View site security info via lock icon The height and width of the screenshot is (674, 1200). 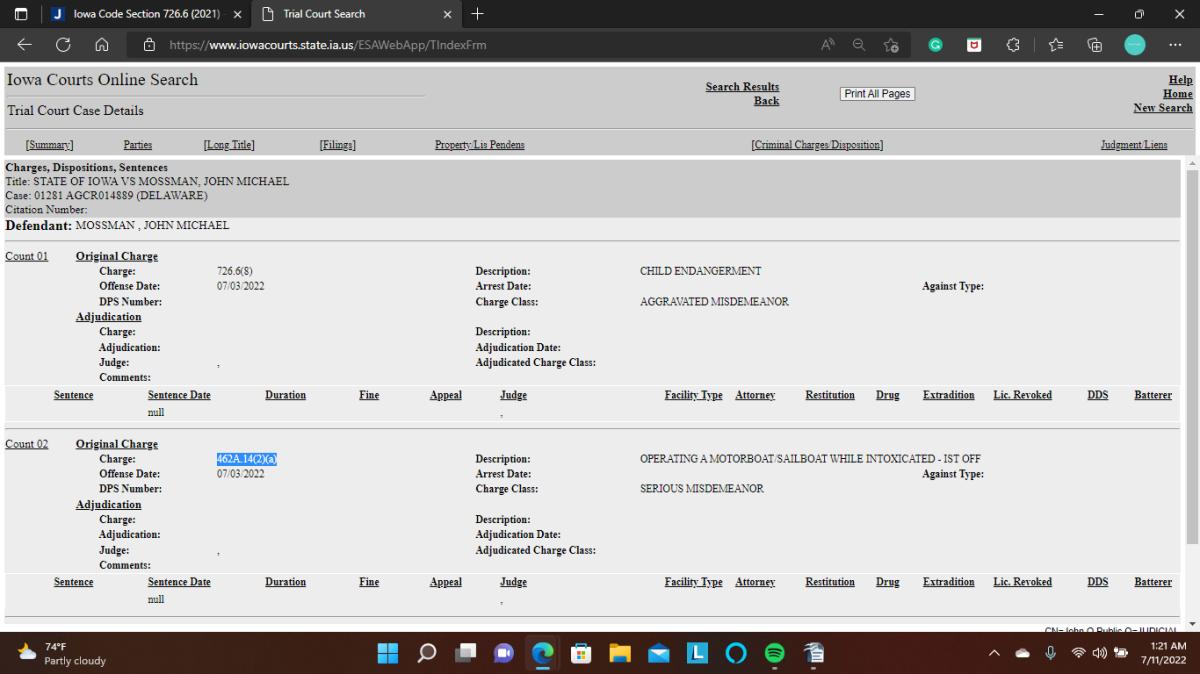[150, 45]
